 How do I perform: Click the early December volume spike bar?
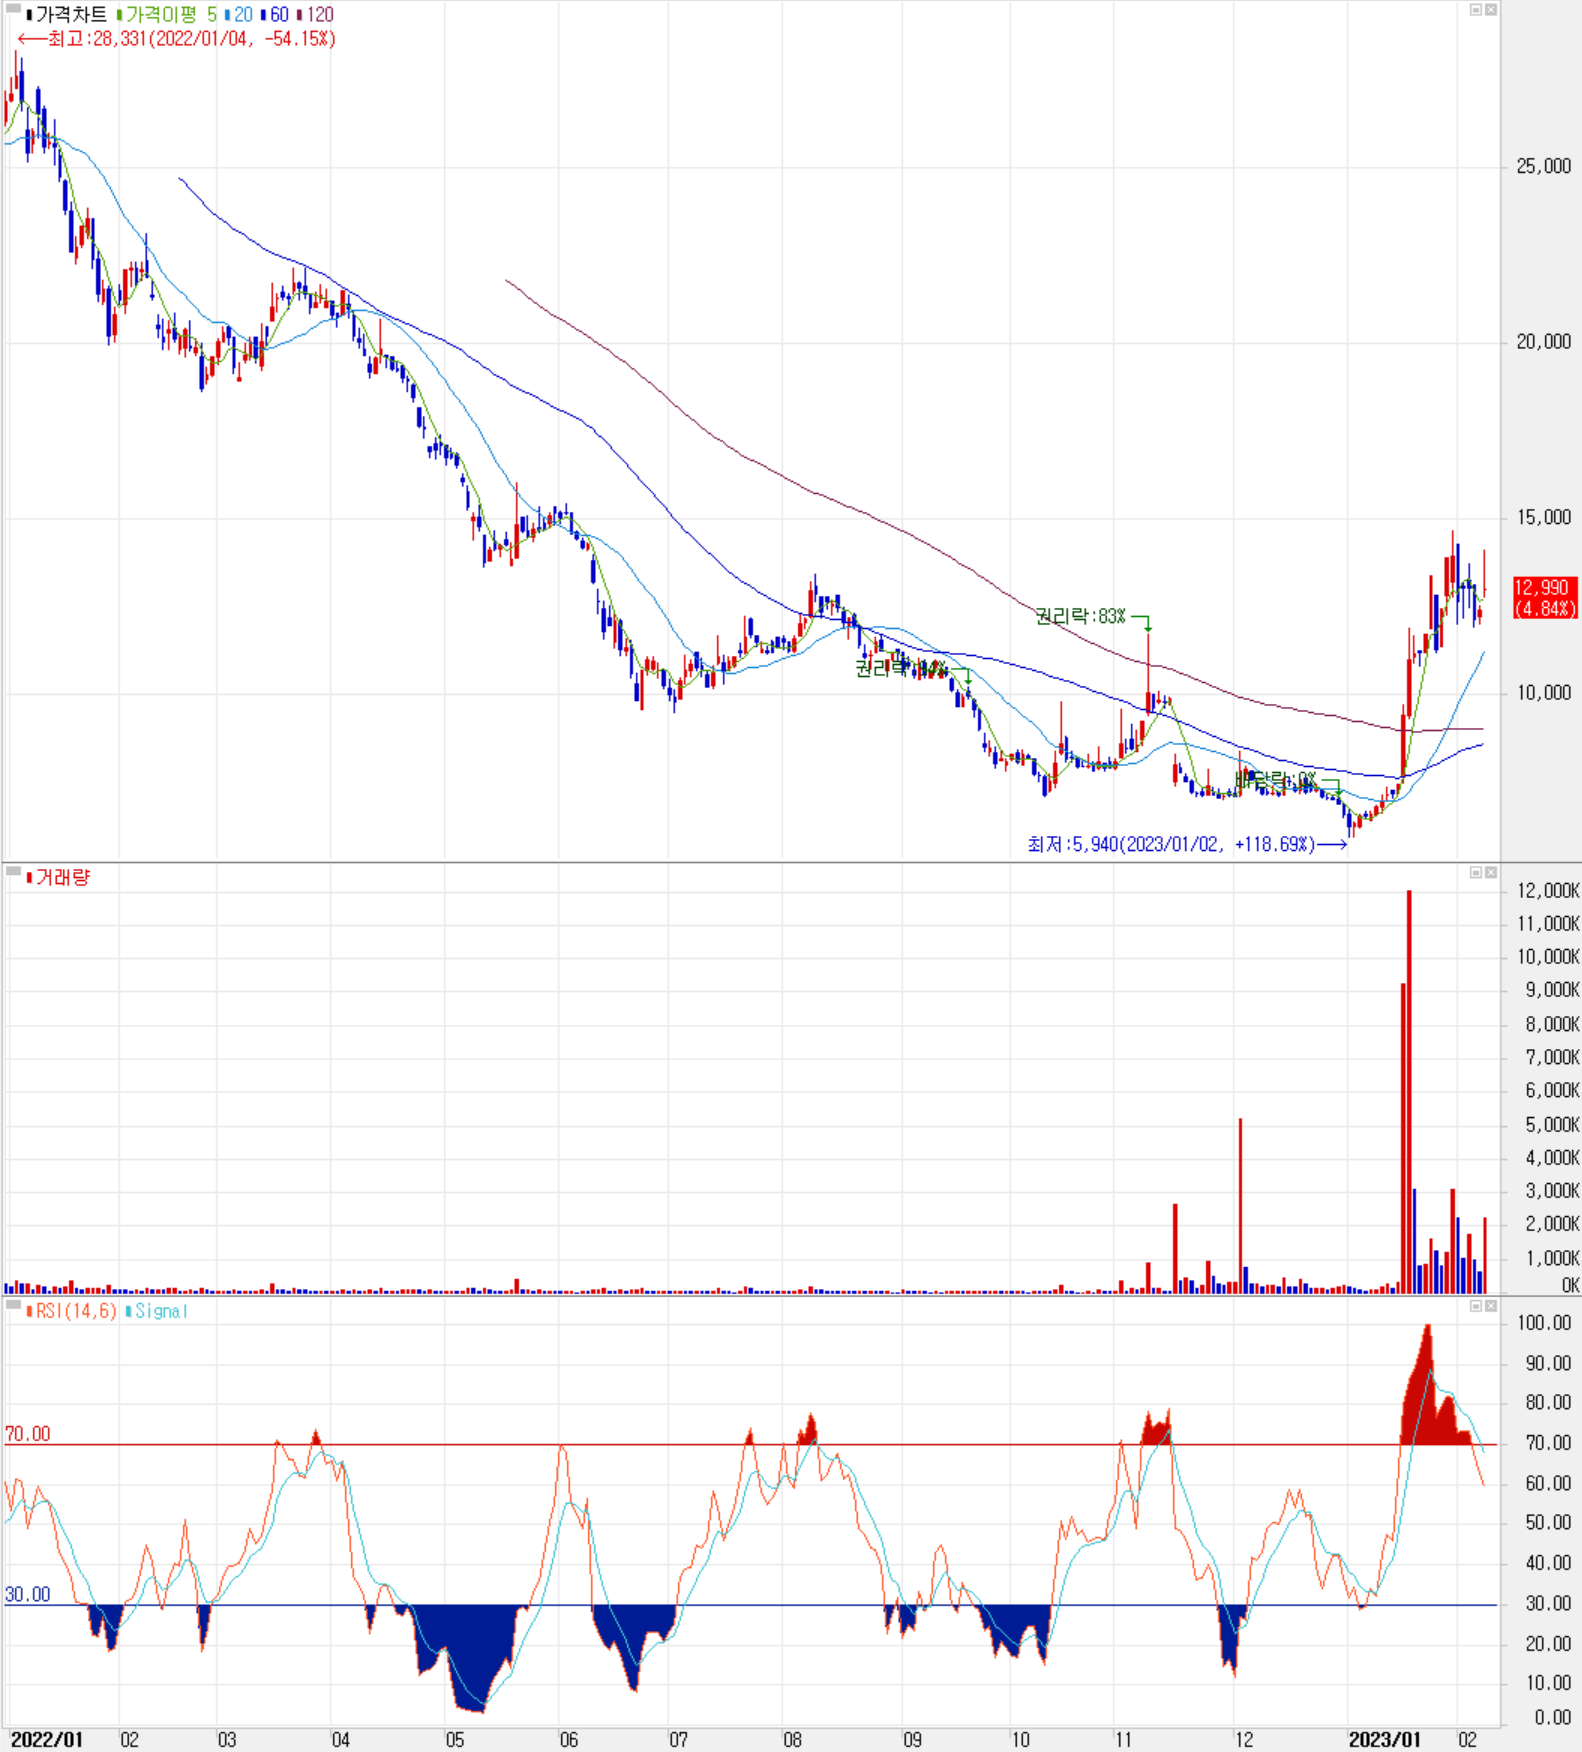click(x=1240, y=1206)
